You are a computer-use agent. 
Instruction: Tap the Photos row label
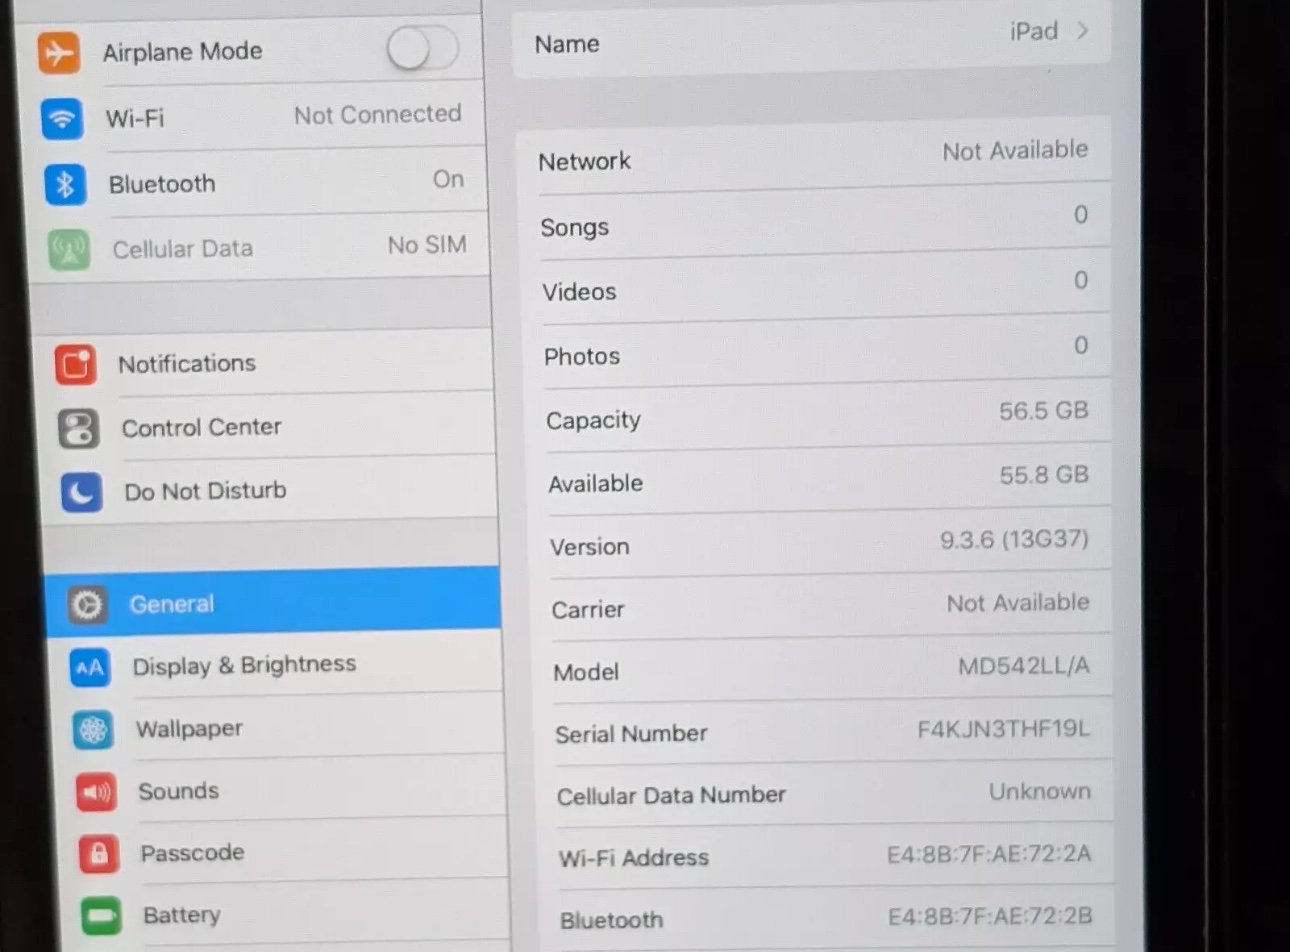(582, 357)
